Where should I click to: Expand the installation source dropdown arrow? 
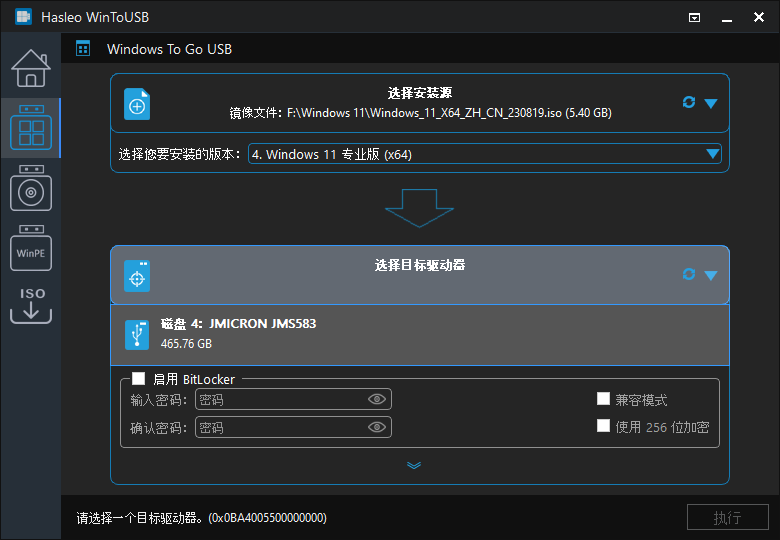coord(711,103)
